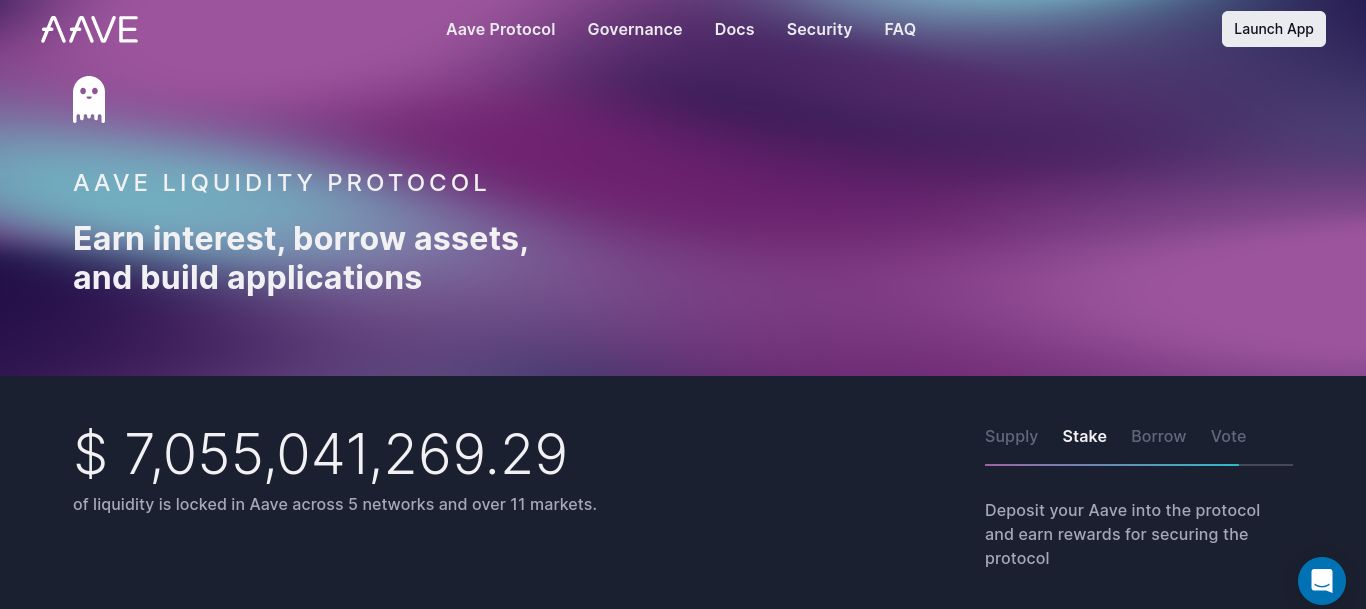Click the white ghost icon above the headline
The width and height of the screenshot is (1366, 609).
click(89, 99)
